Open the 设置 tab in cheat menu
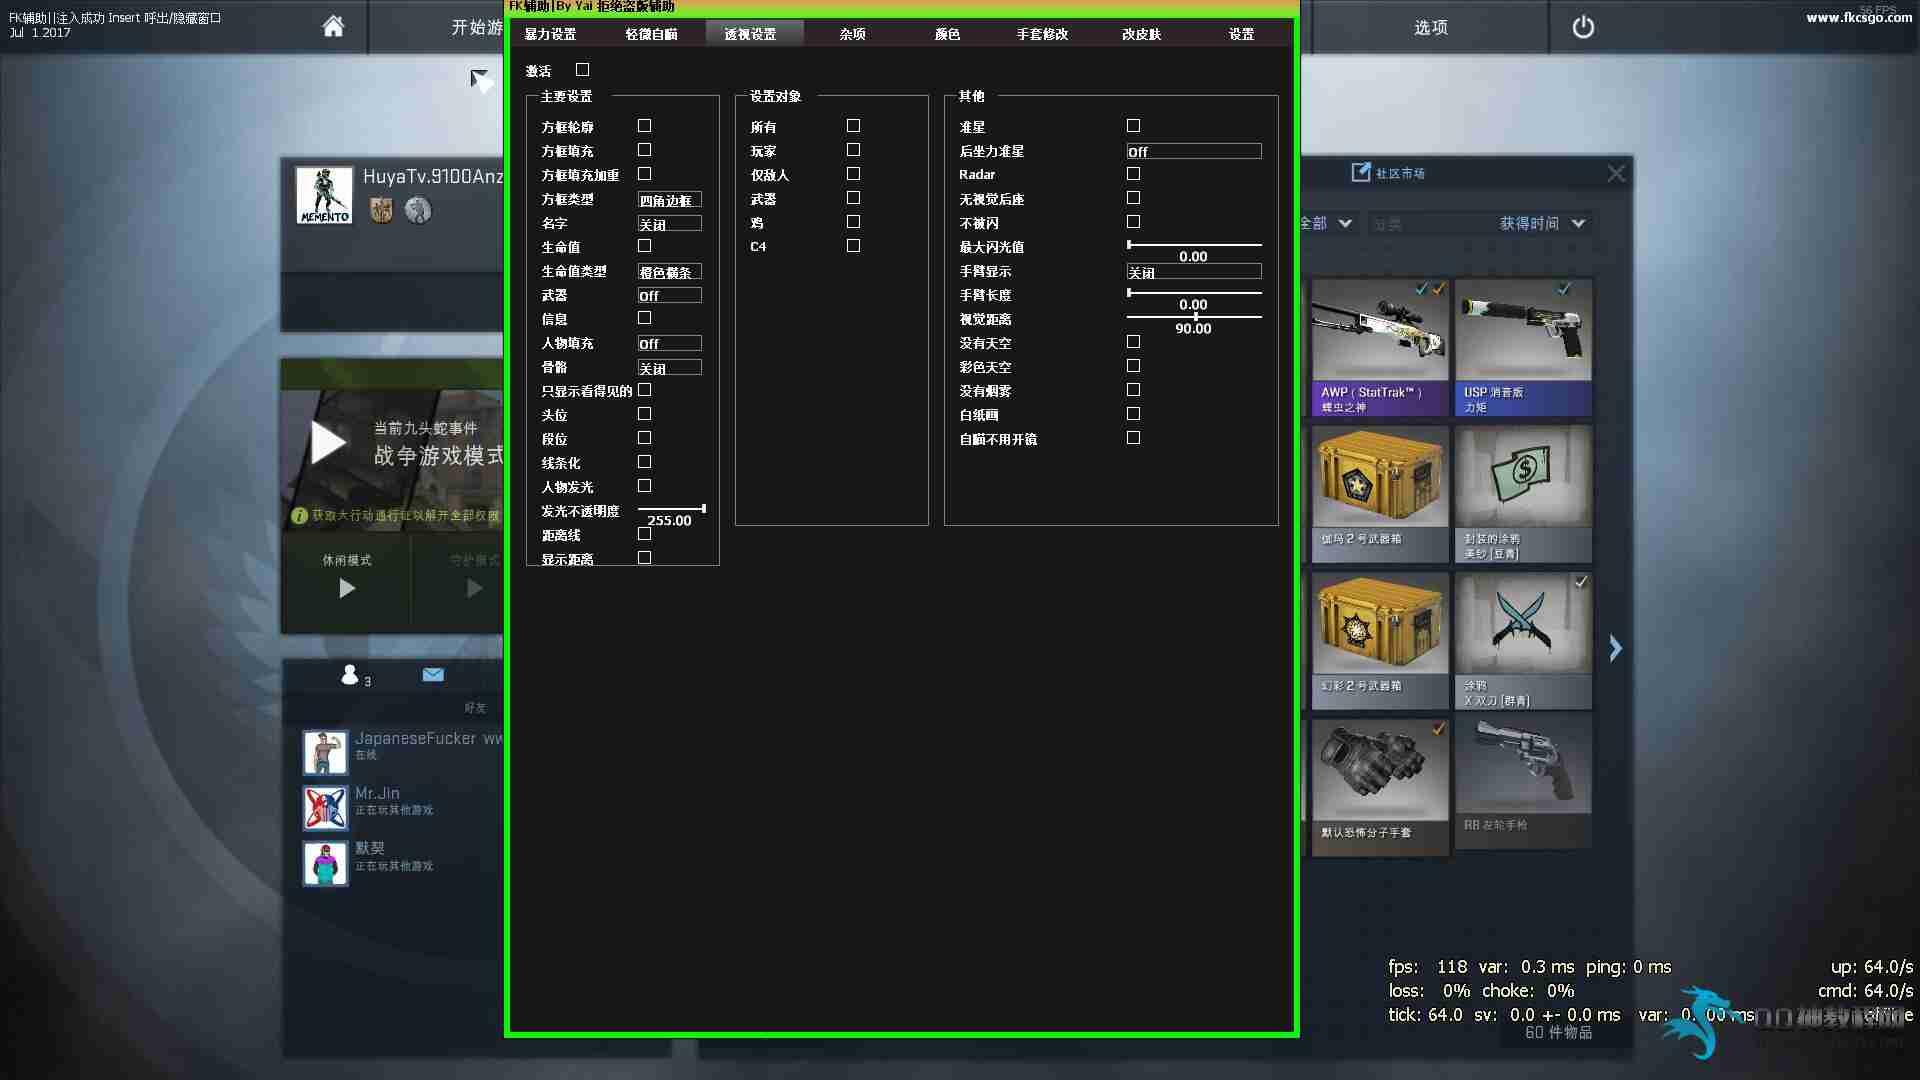The image size is (1920, 1080). (x=1242, y=34)
